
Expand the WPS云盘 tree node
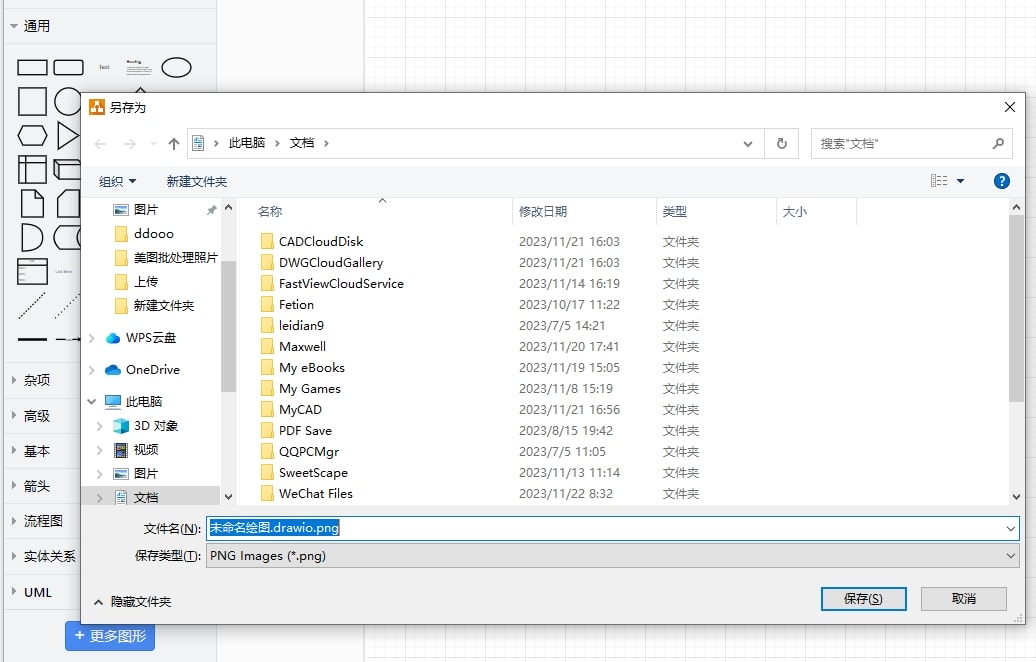[93, 338]
